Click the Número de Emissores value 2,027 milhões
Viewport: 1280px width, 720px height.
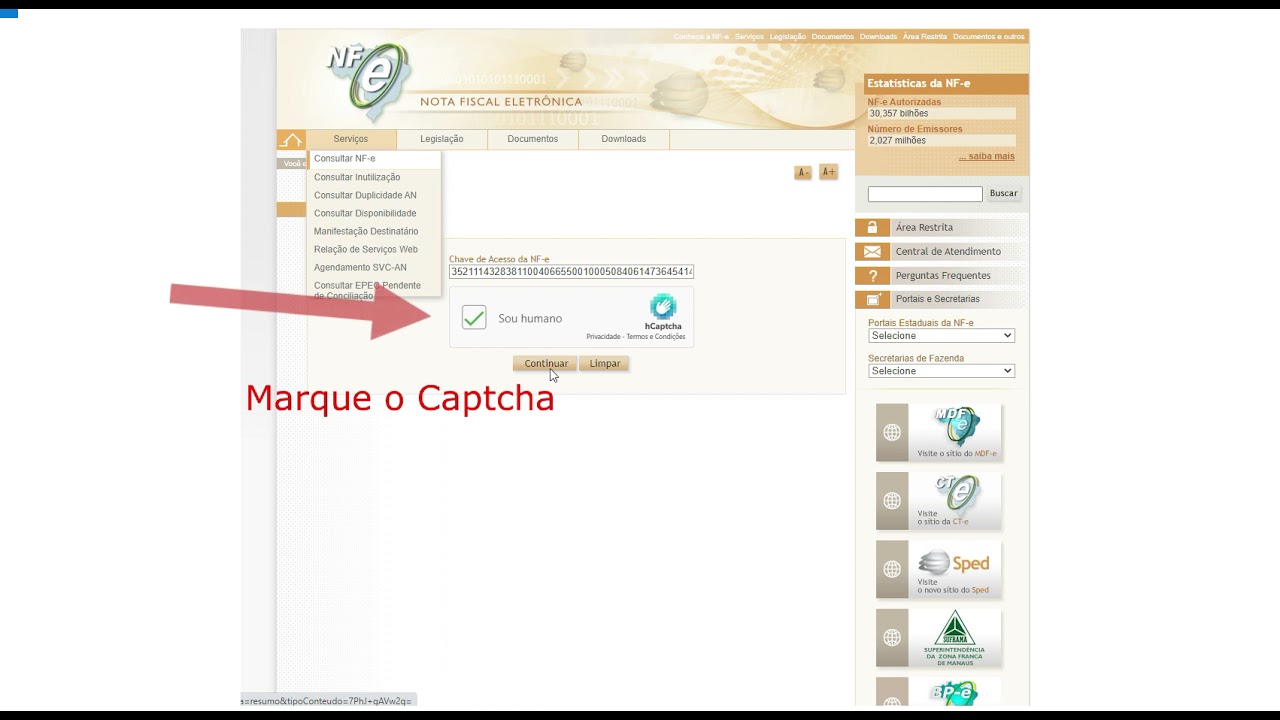(x=898, y=141)
